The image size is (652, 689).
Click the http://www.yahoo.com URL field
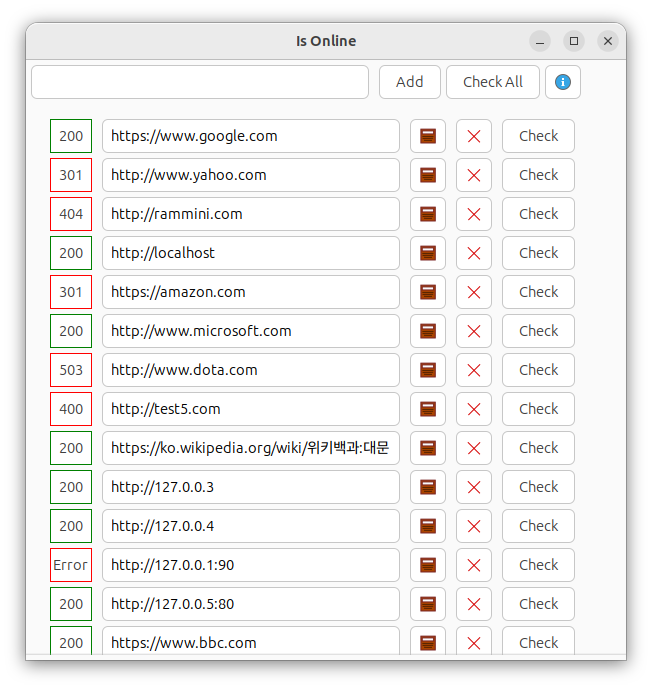pyautogui.click(x=251, y=175)
